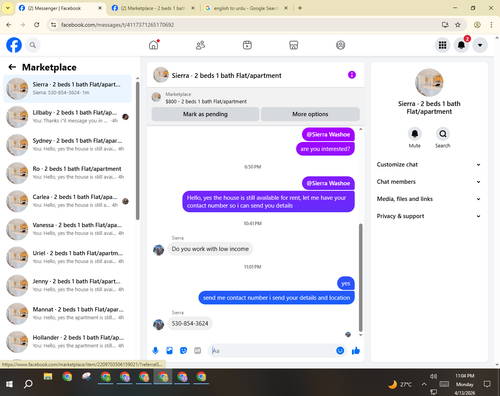The width and height of the screenshot is (500, 396).
Task: Open the emoji picker in message box
Action: 340,351
